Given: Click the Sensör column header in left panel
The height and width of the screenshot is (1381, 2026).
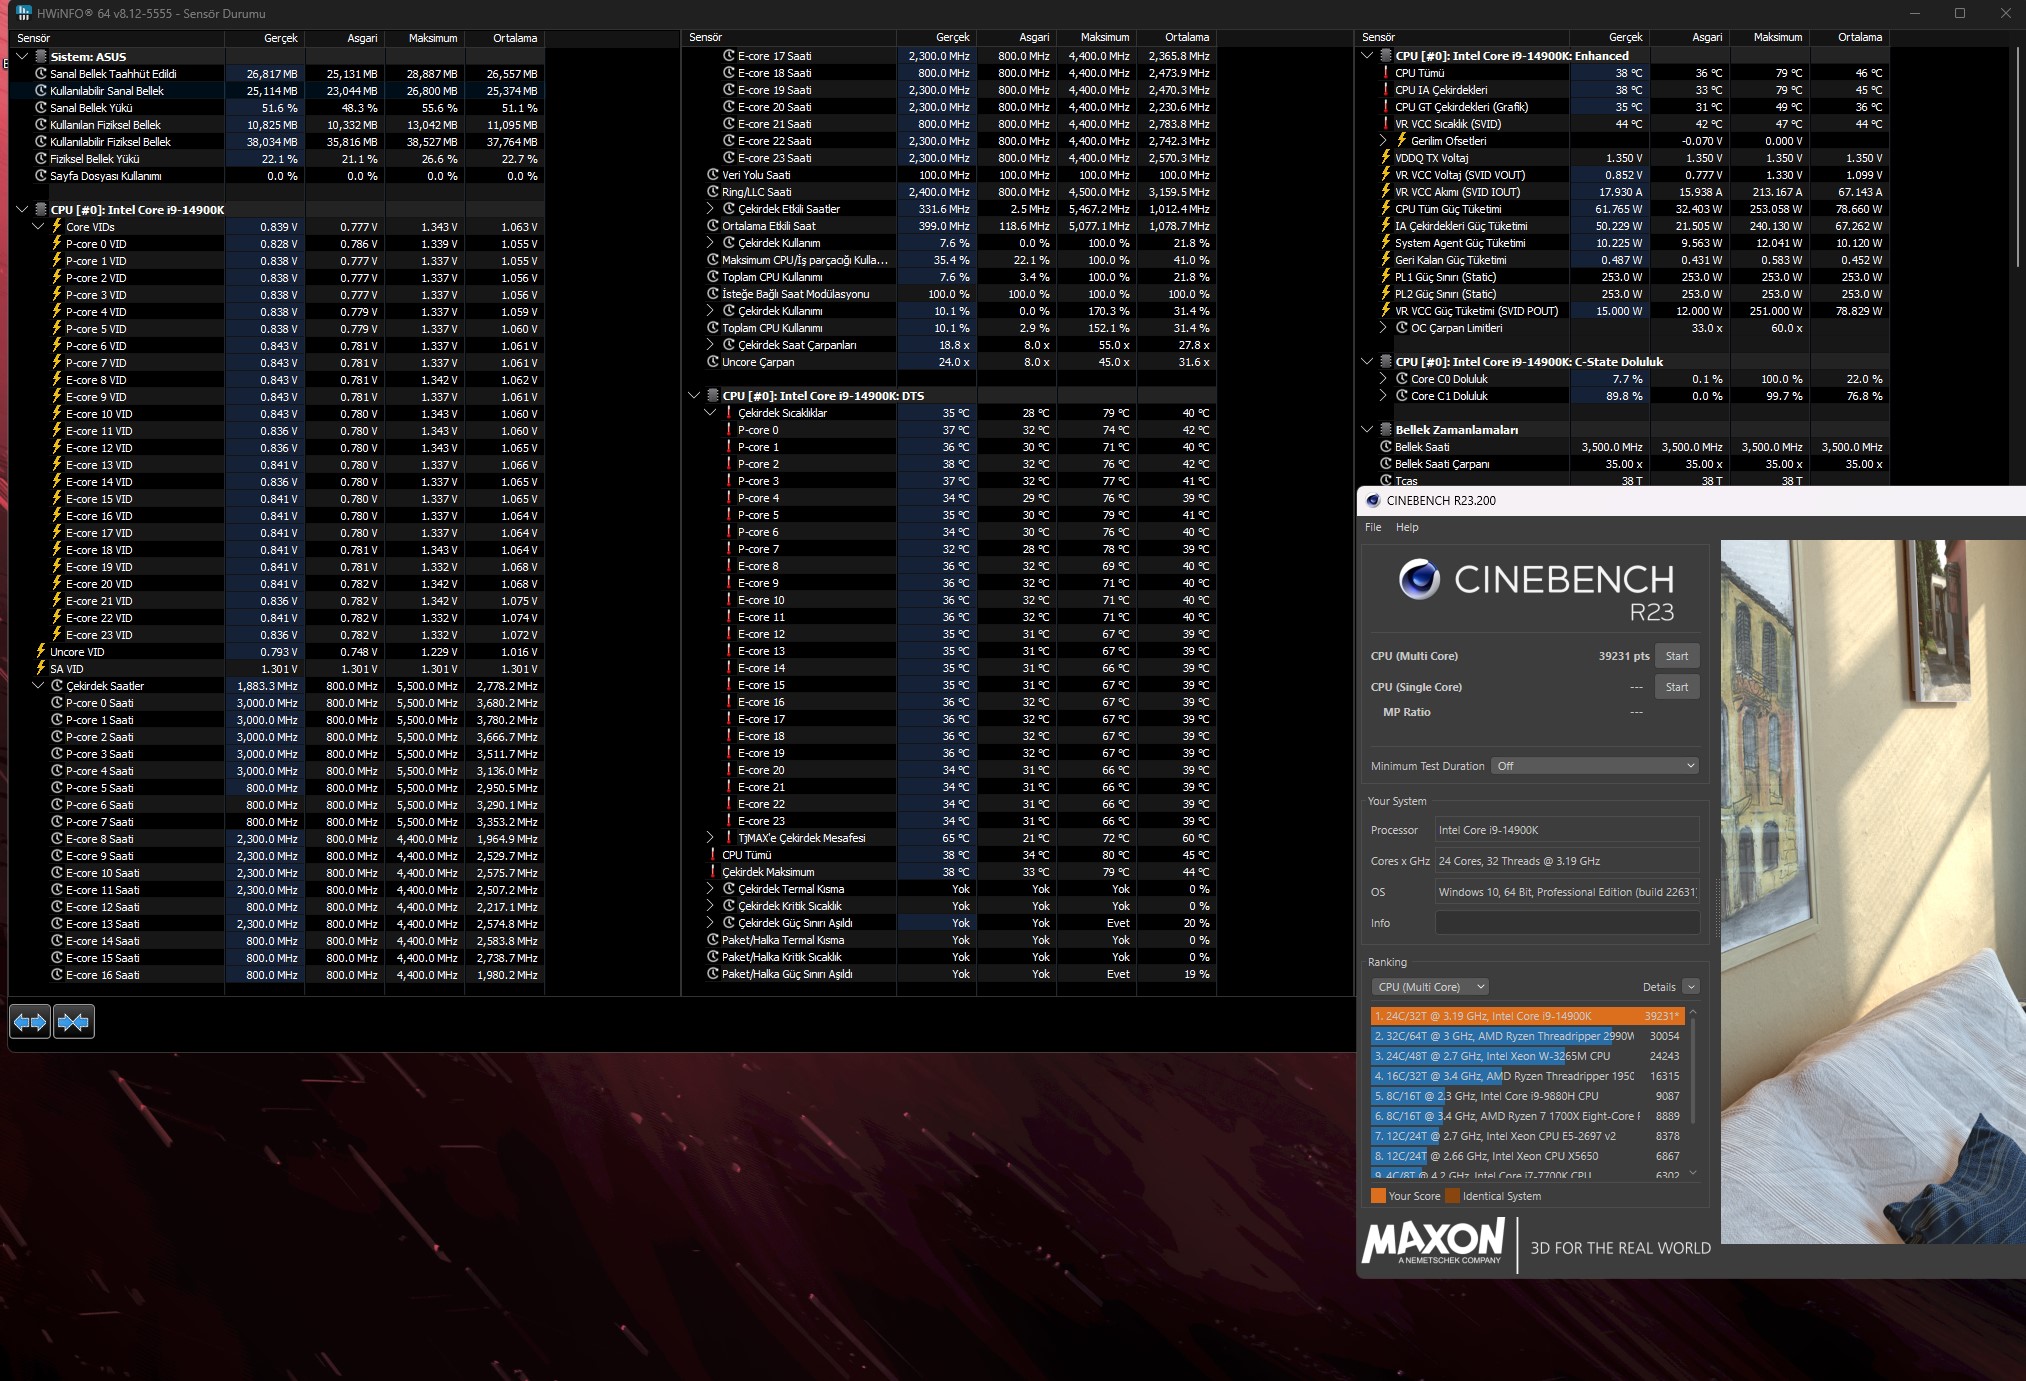Looking at the screenshot, I should [117, 38].
